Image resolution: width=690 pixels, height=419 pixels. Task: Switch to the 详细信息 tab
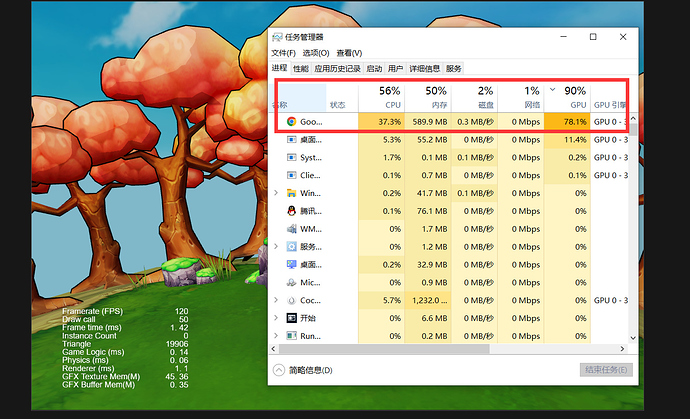coord(425,69)
